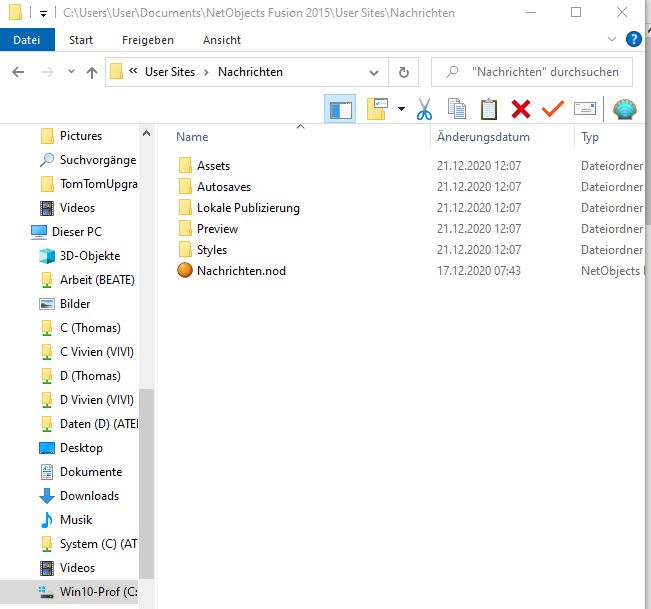Viewport: 651px width, 609px height.
Task: Toggle the navigation pane layout button
Action: pyautogui.click(x=340, y=109)
